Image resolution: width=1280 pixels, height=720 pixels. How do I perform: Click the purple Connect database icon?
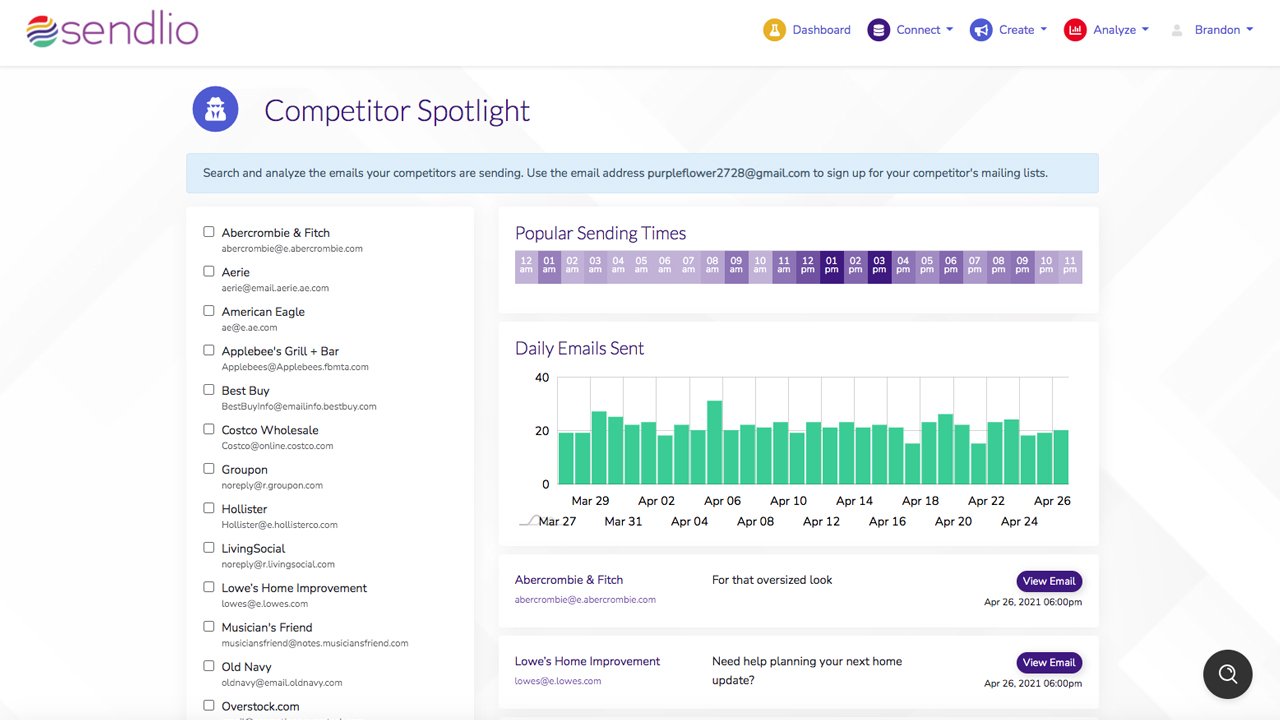pos(878,30)
